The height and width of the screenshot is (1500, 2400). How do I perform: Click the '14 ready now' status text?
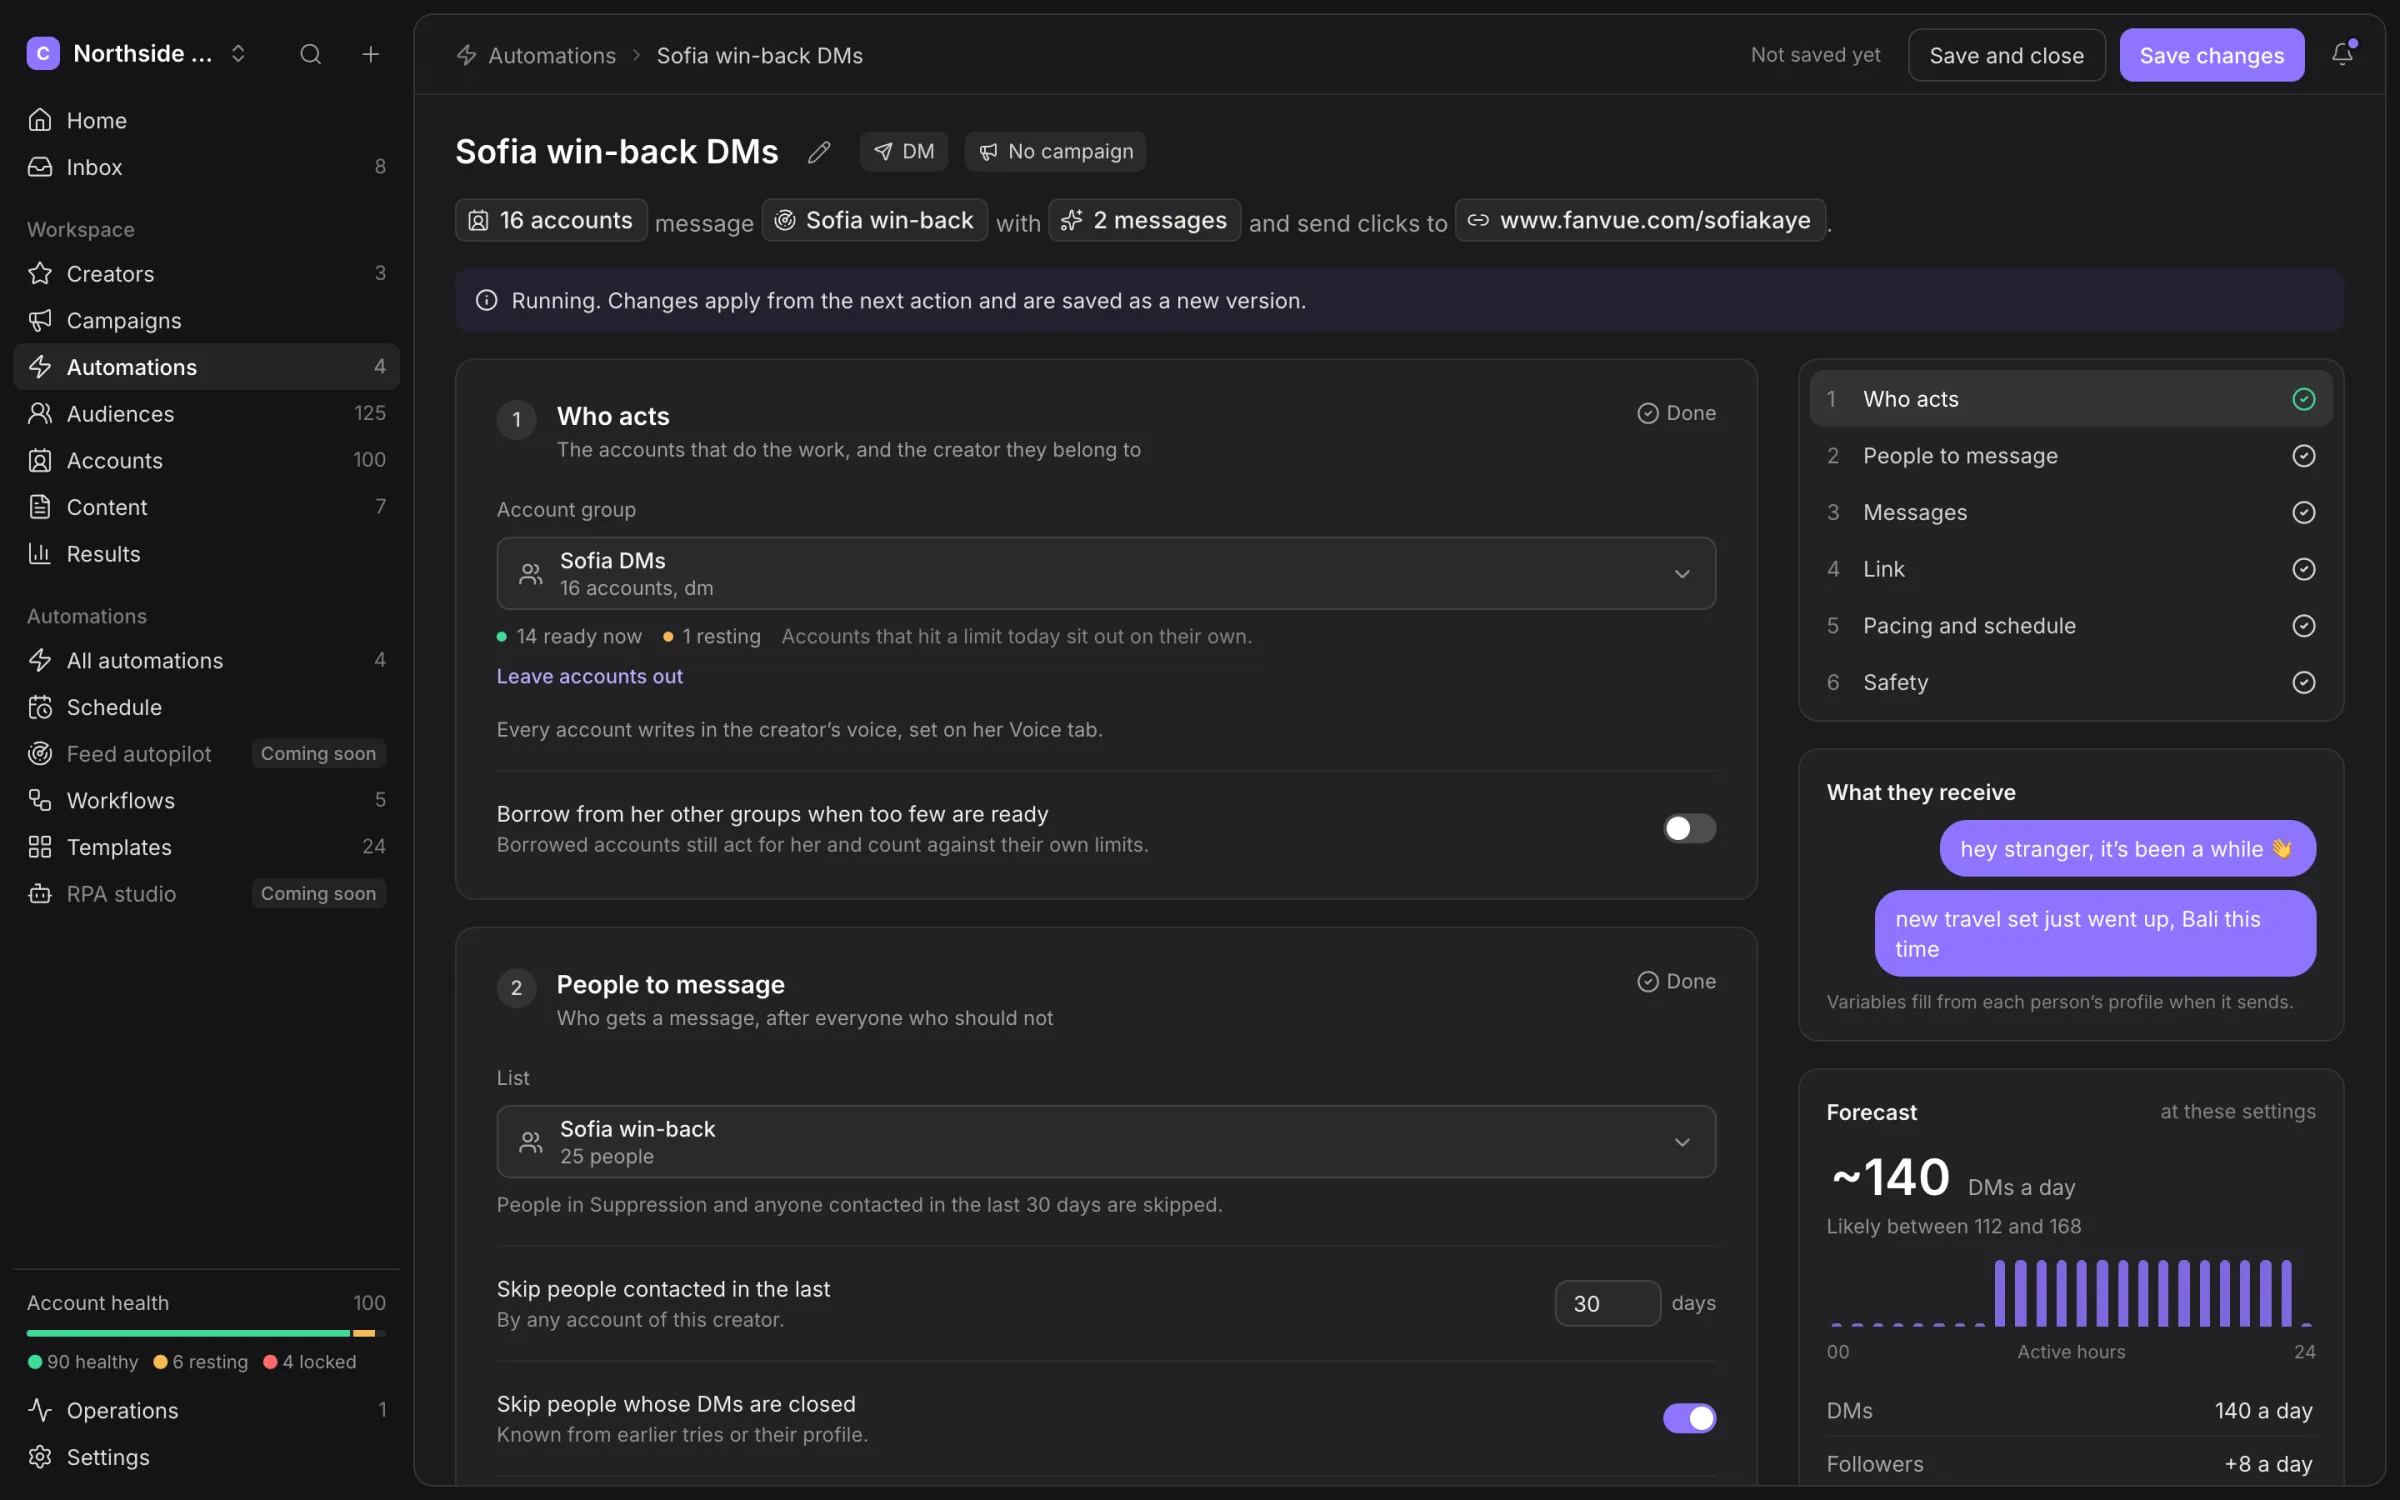click(579, 636)
